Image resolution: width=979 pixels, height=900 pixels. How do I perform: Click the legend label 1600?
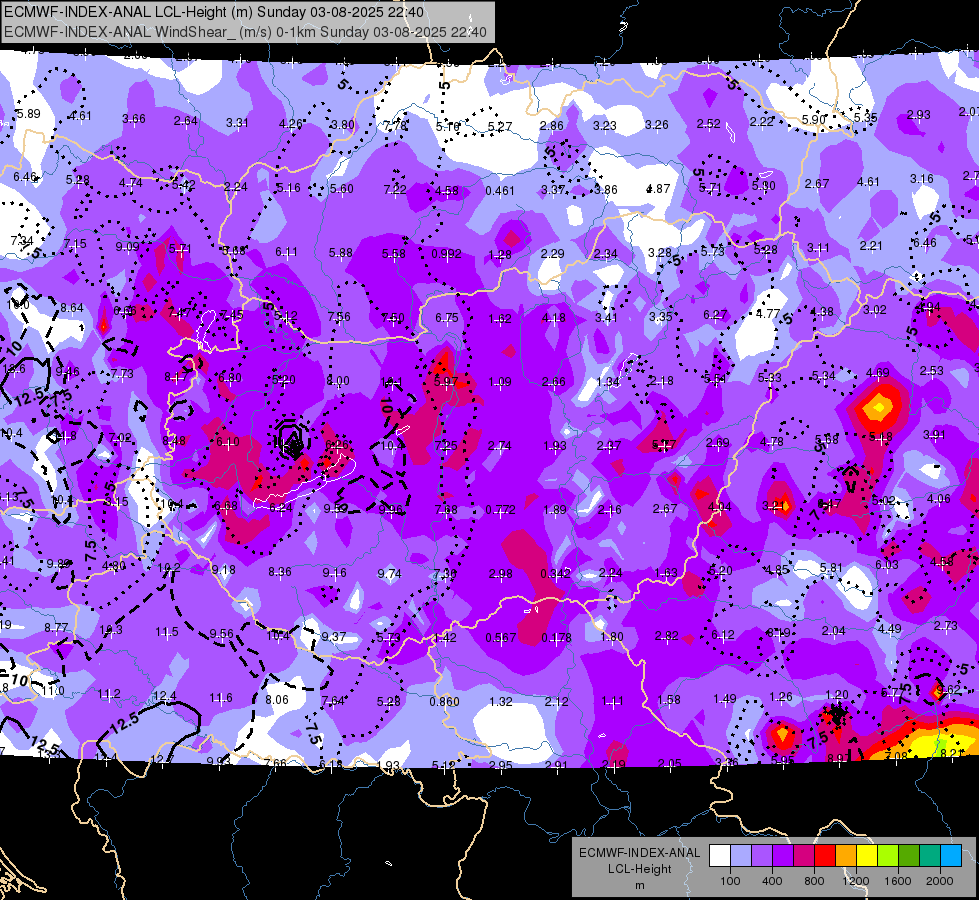point(898,881)
